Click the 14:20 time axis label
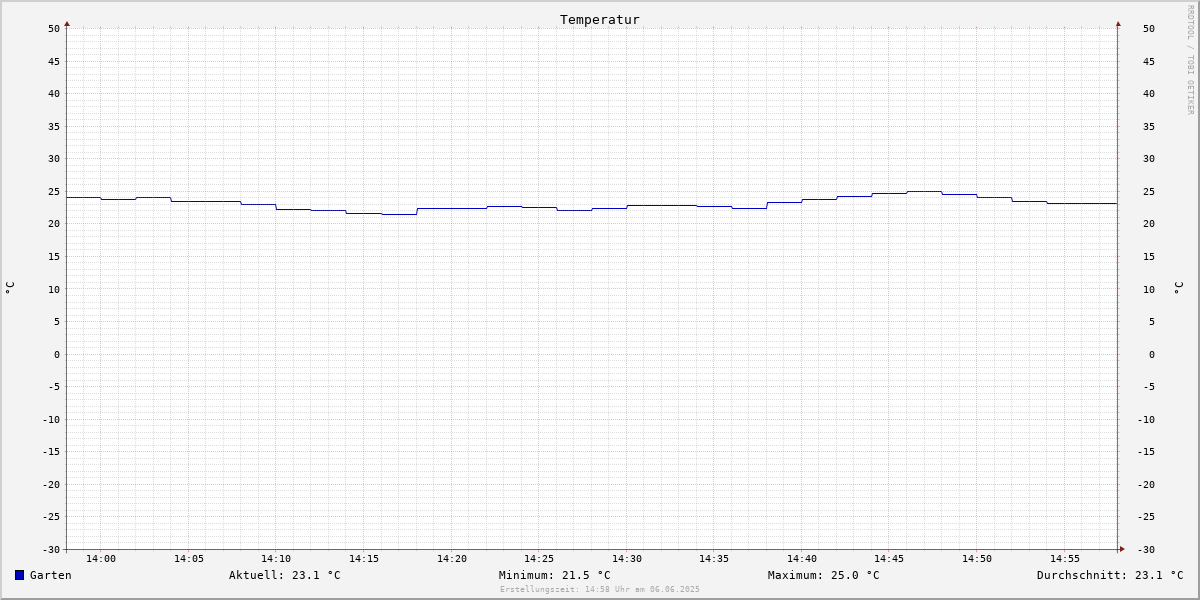This screenshot has height=600, width=1200. 452,558
